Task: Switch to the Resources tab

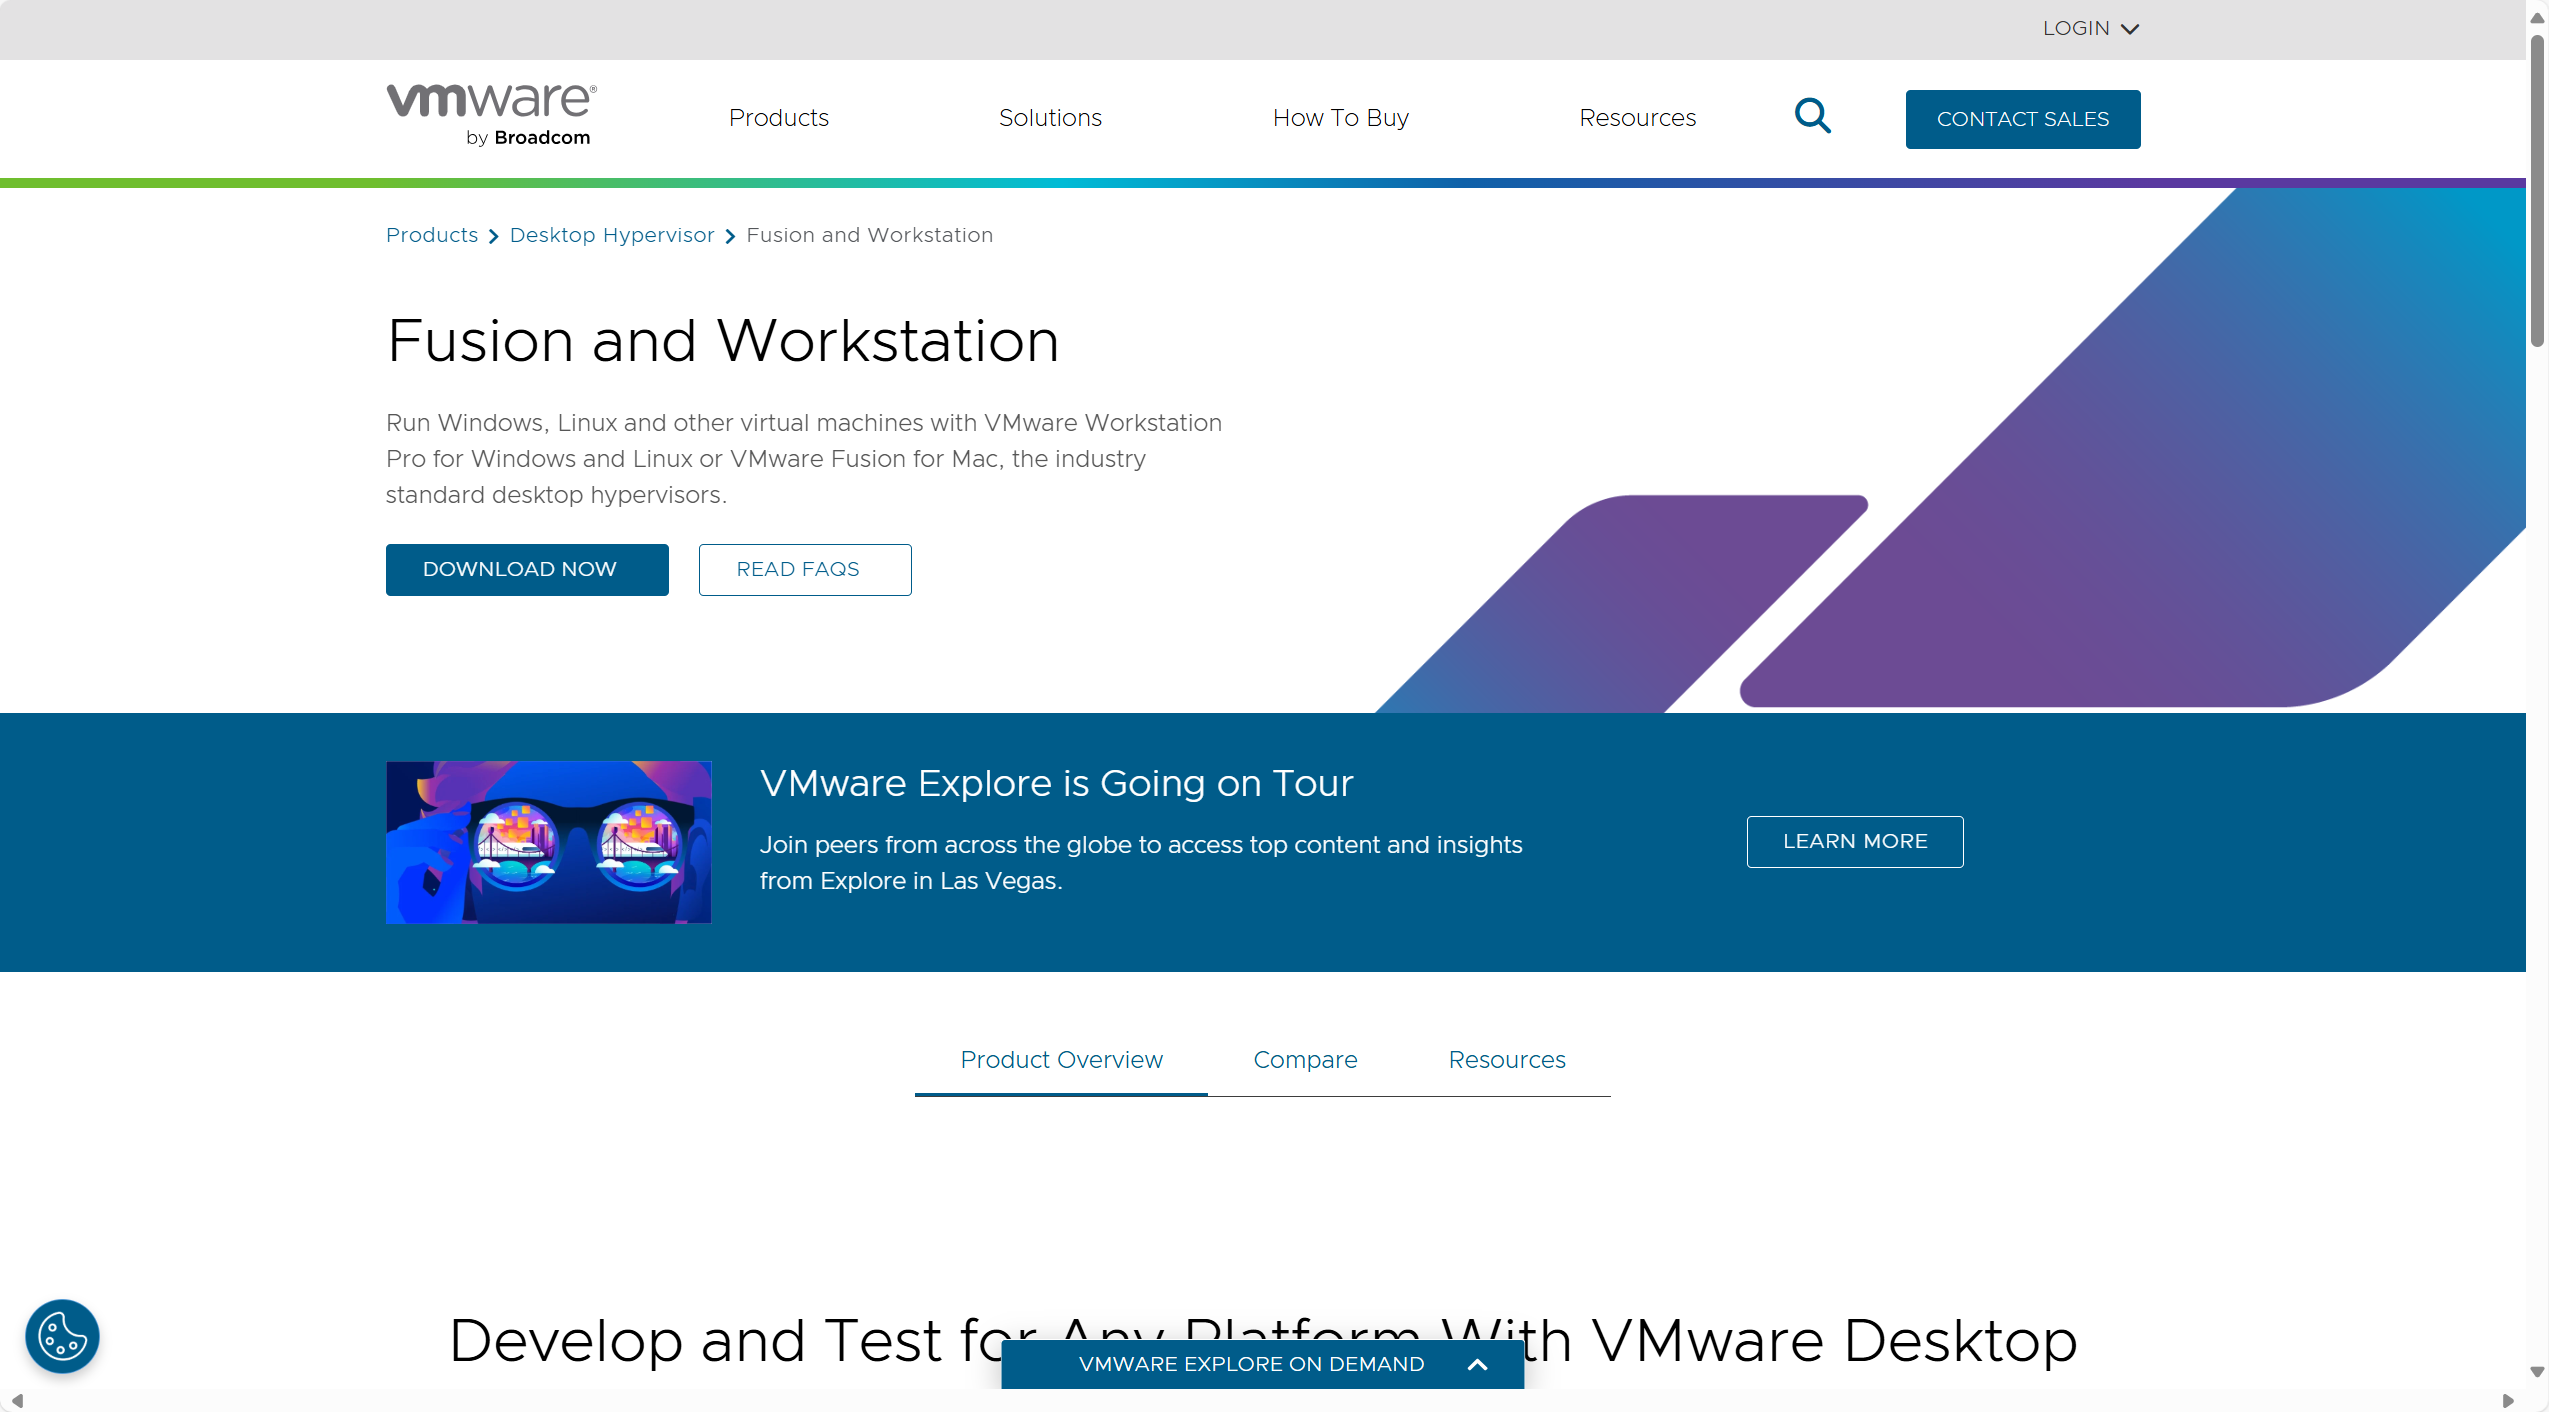Action: [x=1506, y=1060]
